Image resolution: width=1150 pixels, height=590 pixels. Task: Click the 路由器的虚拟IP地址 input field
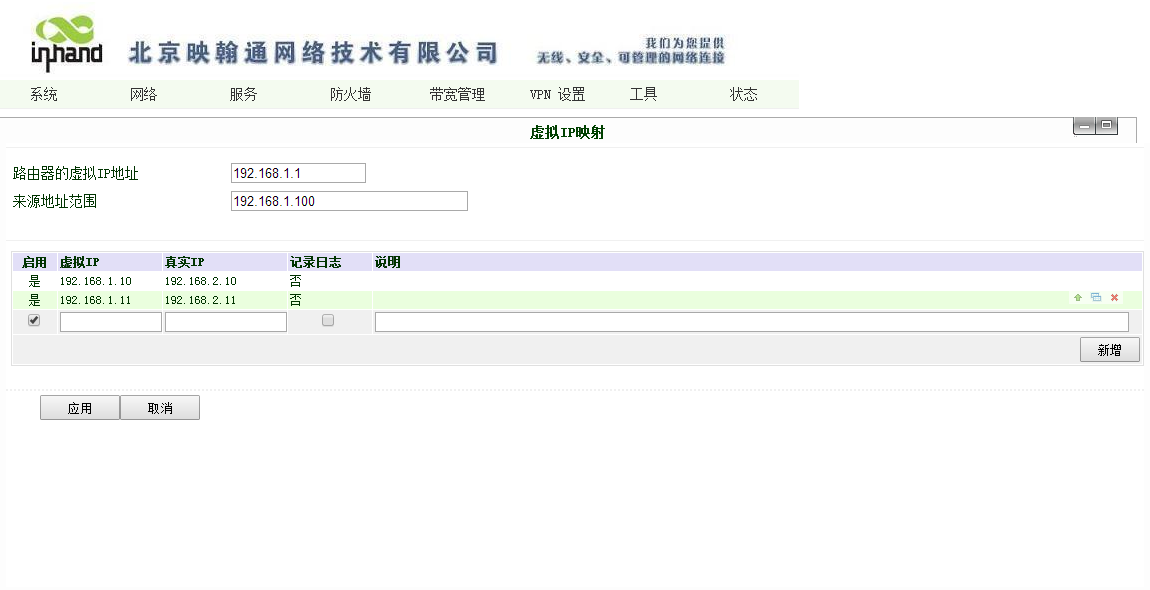pyautogui.click(x=298, y=173)
